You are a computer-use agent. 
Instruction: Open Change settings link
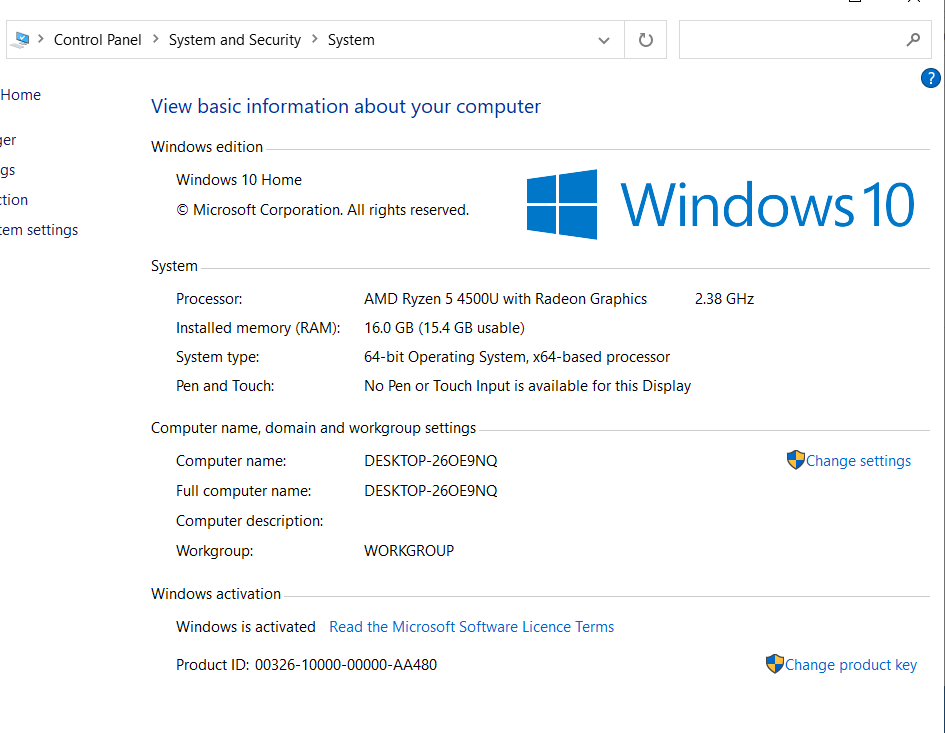point(858,461)
